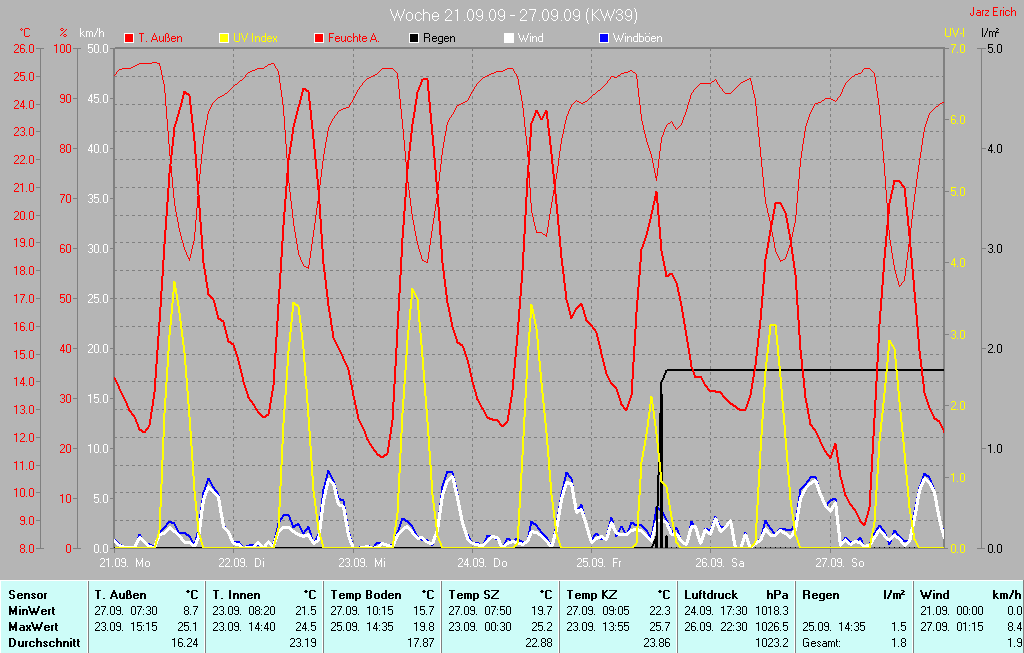Click the Temp Boden minimum 15.7
1024x653 pixels.
(x=424, y=611)
